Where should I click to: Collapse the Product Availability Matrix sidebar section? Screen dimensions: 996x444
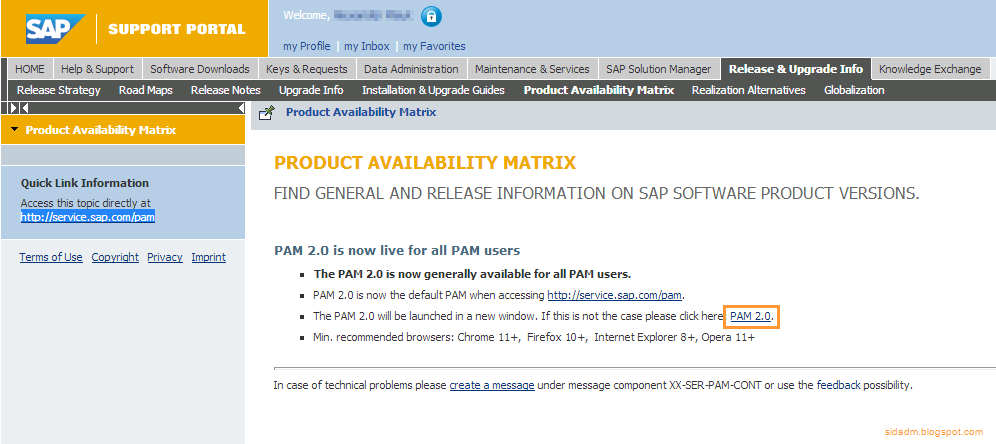15,130
